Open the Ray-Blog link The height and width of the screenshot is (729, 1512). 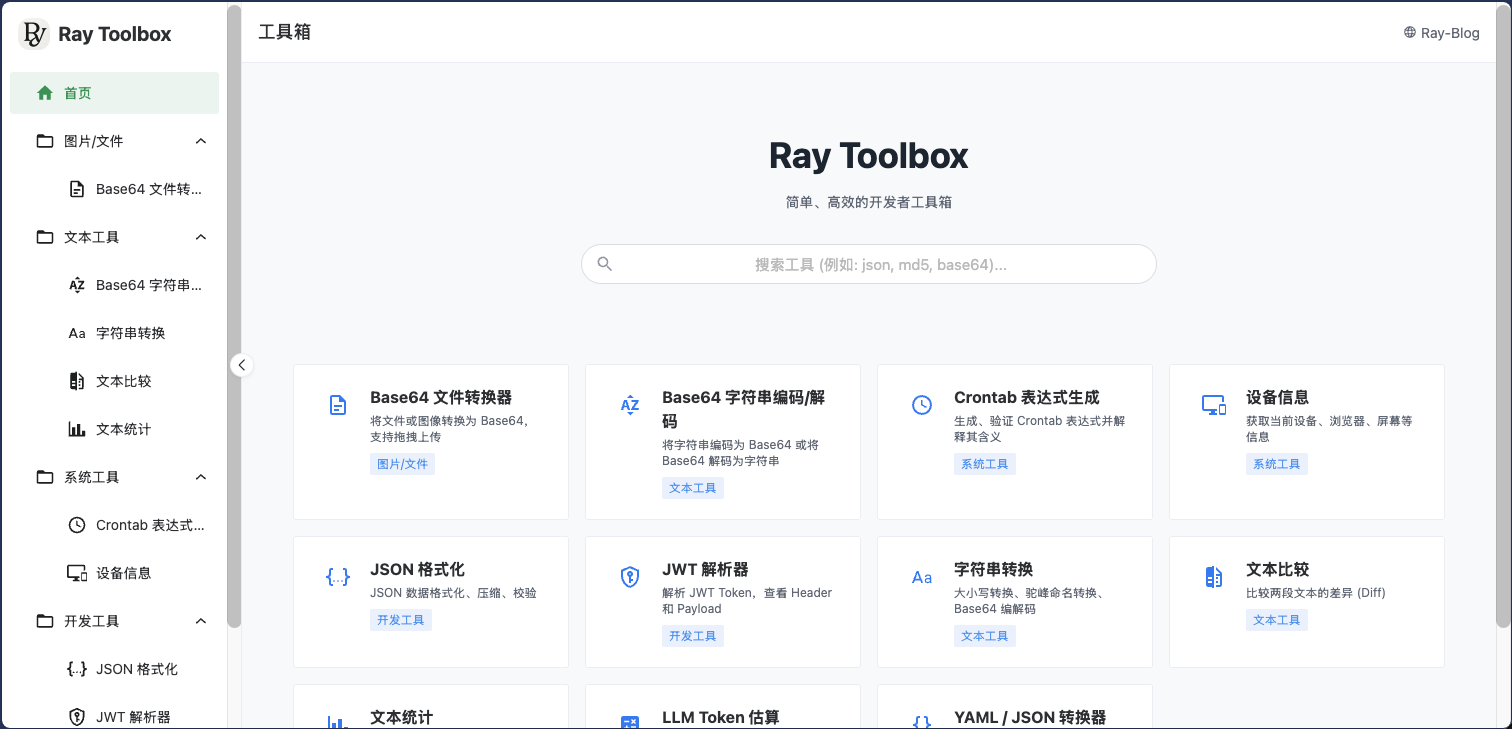1441,33
